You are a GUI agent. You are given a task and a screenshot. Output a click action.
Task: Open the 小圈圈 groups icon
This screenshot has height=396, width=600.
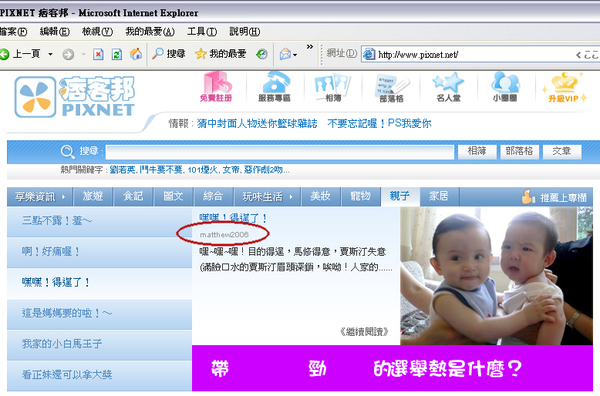pos(505,87)
